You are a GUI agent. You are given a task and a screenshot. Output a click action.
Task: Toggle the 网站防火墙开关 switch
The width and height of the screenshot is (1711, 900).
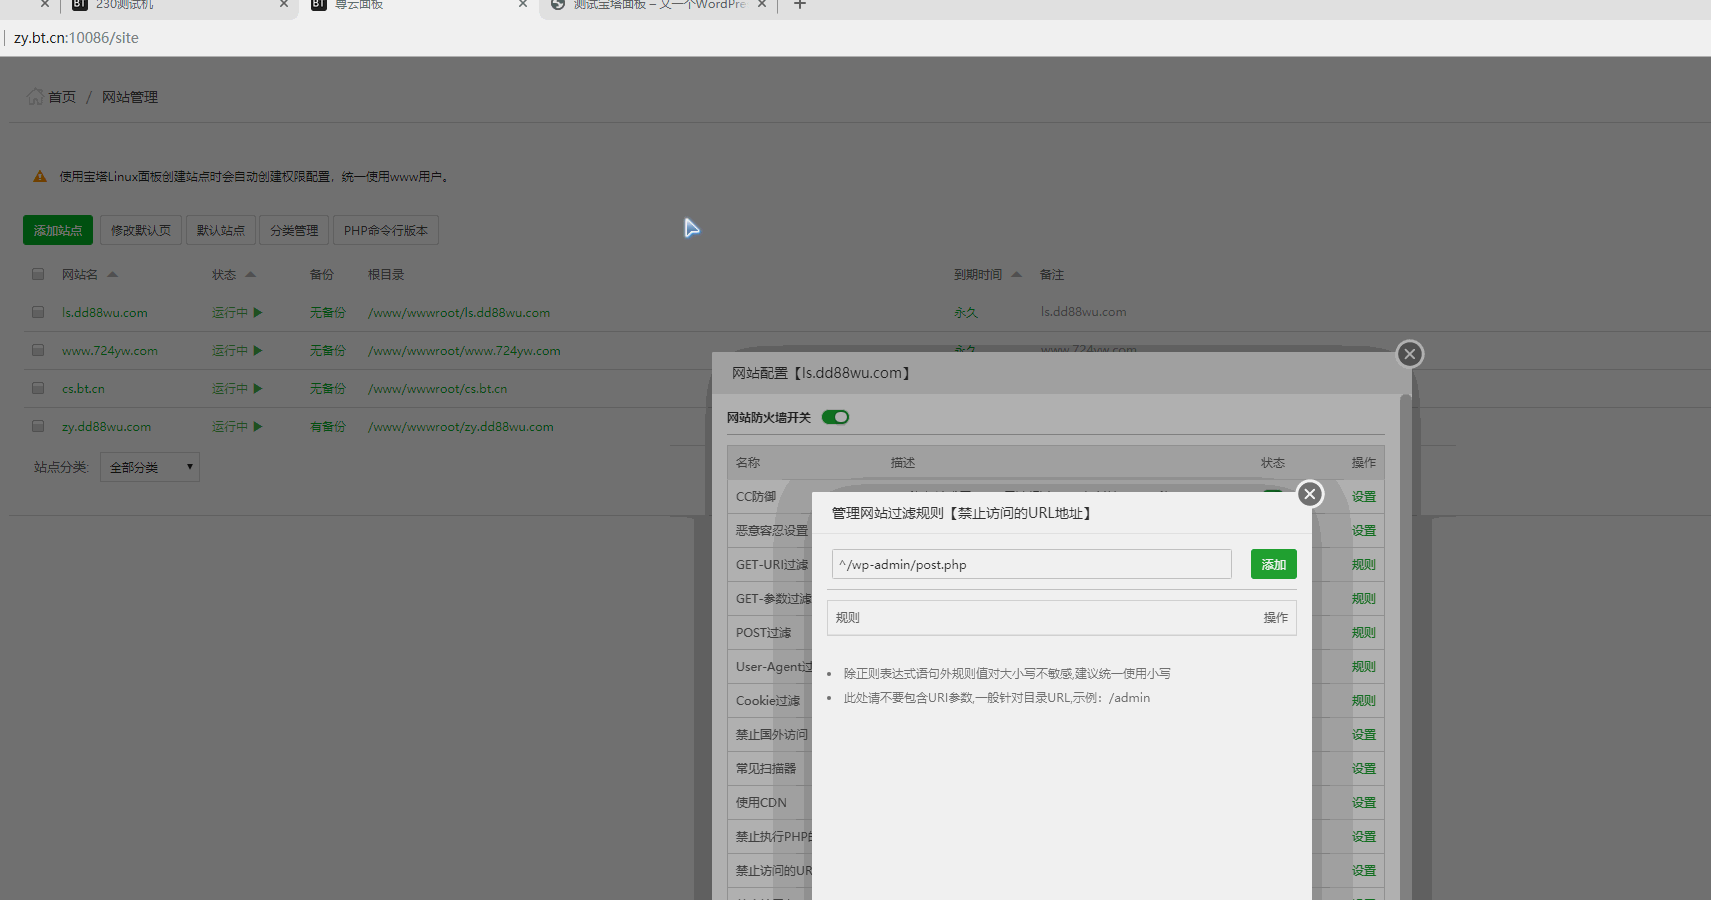[835, 417]
